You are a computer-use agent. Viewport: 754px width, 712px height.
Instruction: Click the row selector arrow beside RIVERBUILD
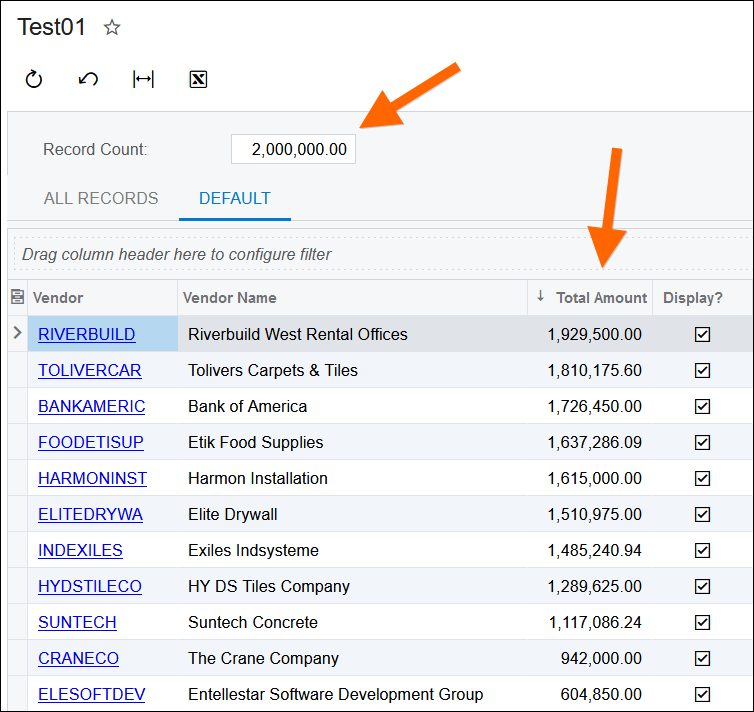(x=17, y=333)
